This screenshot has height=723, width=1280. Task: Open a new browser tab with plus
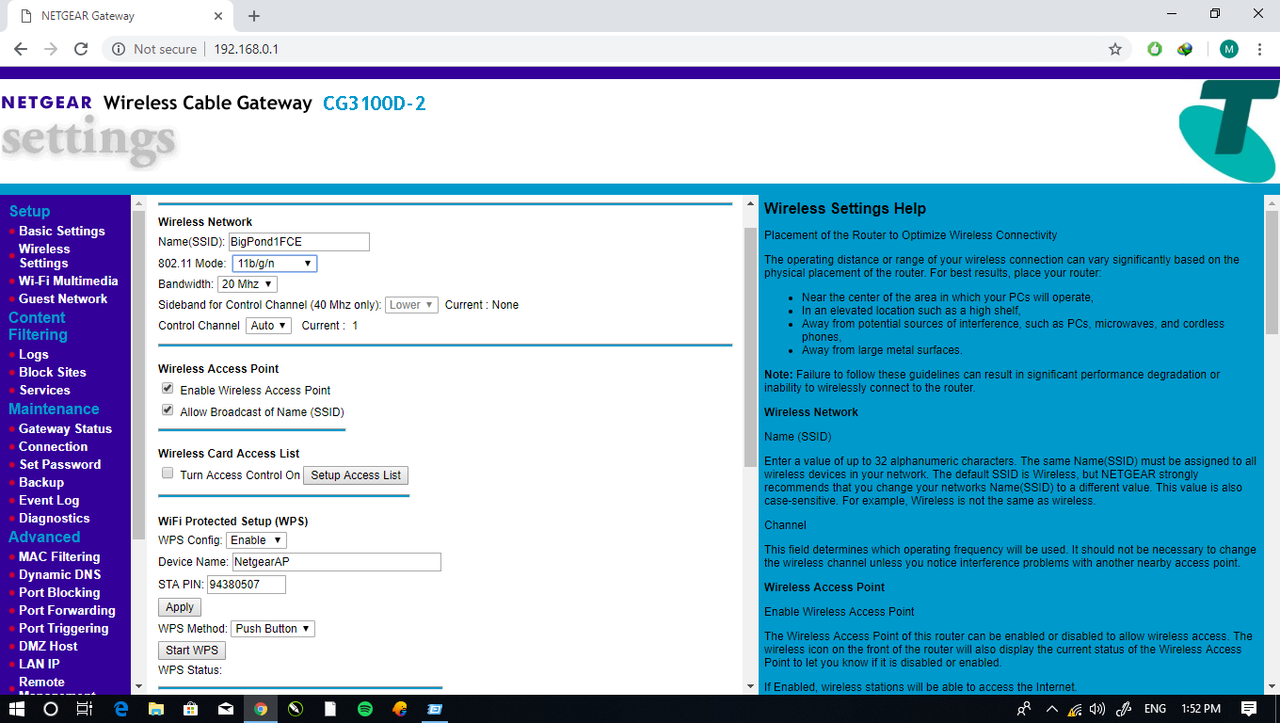(254, 16)
